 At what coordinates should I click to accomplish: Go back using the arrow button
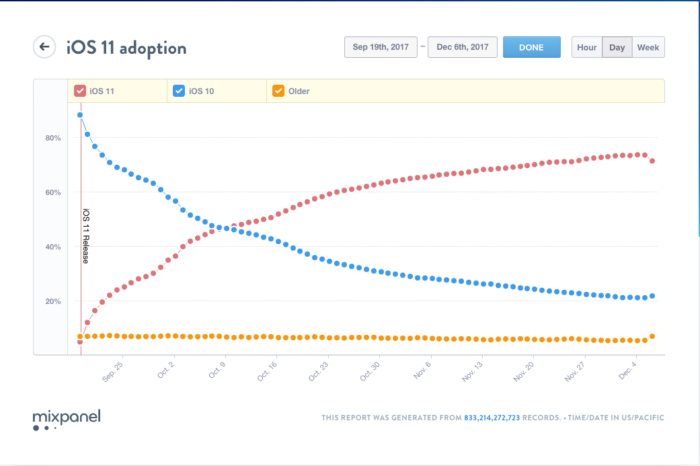[44, 47]
